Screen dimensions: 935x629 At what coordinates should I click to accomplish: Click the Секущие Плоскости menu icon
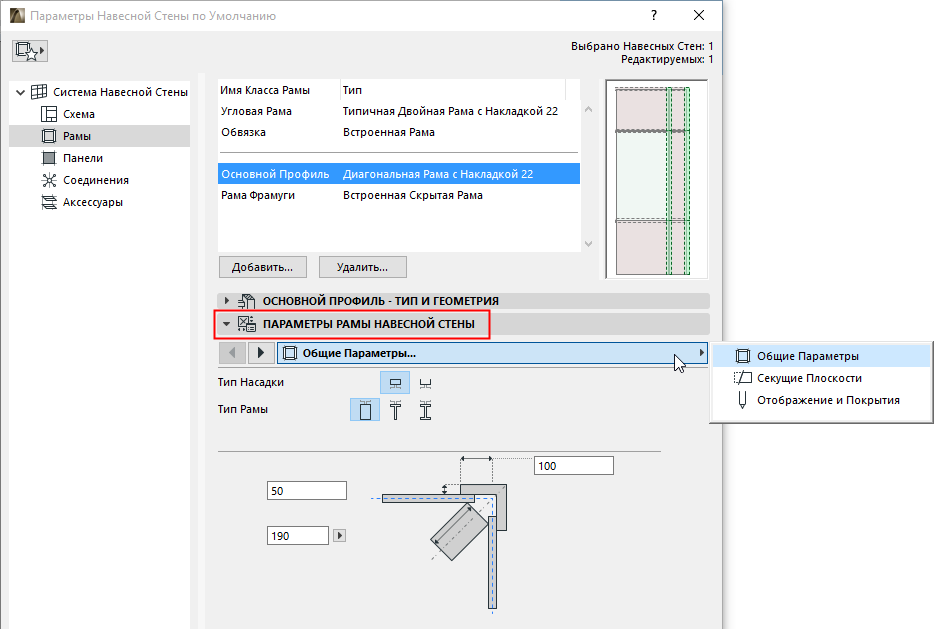(x=741, y=378)
